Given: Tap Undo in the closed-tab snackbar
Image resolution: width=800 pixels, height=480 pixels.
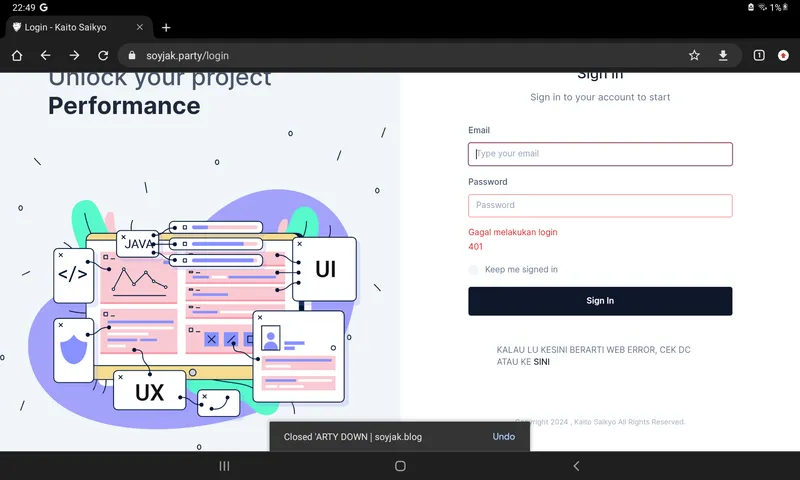Looking at the screenshot, I should click(503, 437).
